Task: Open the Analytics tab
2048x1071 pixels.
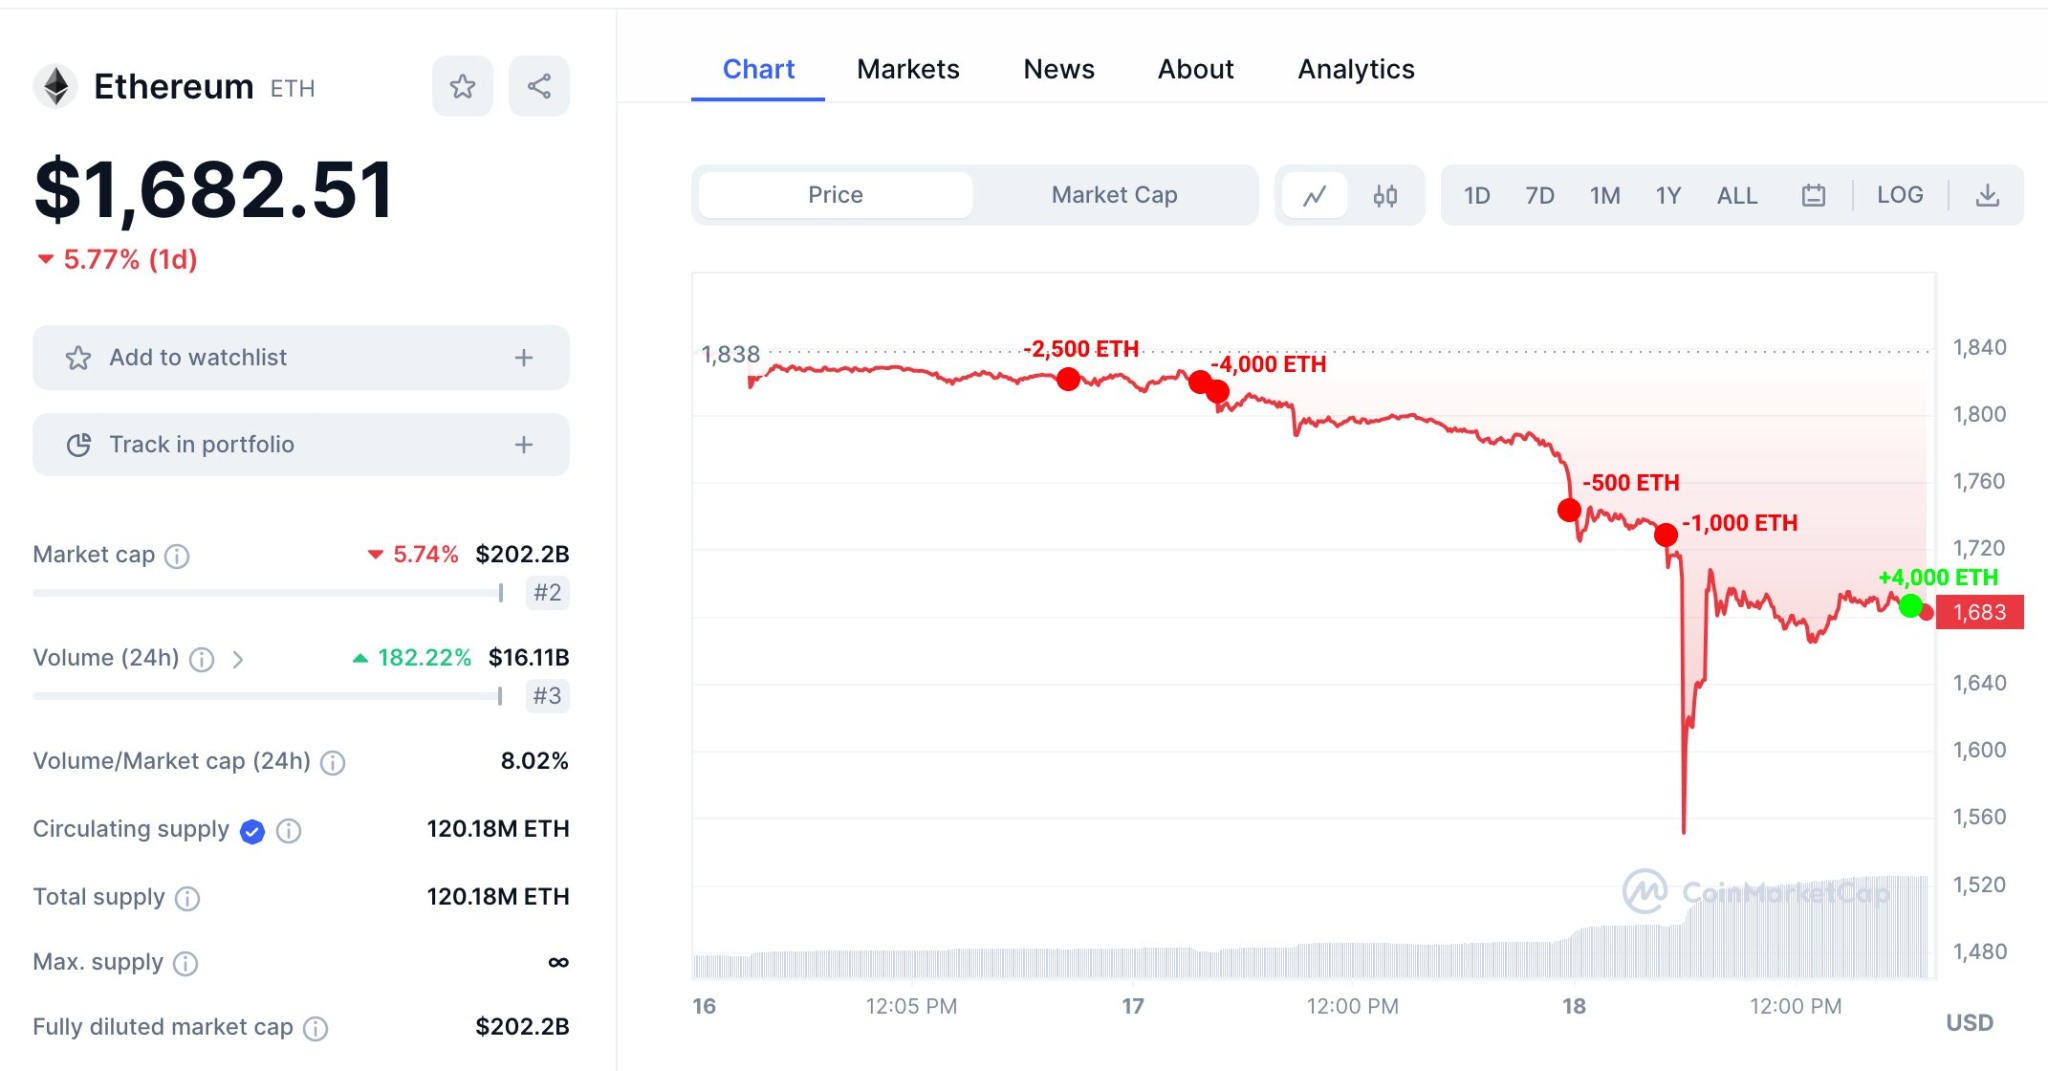Action: (1355, 69)
